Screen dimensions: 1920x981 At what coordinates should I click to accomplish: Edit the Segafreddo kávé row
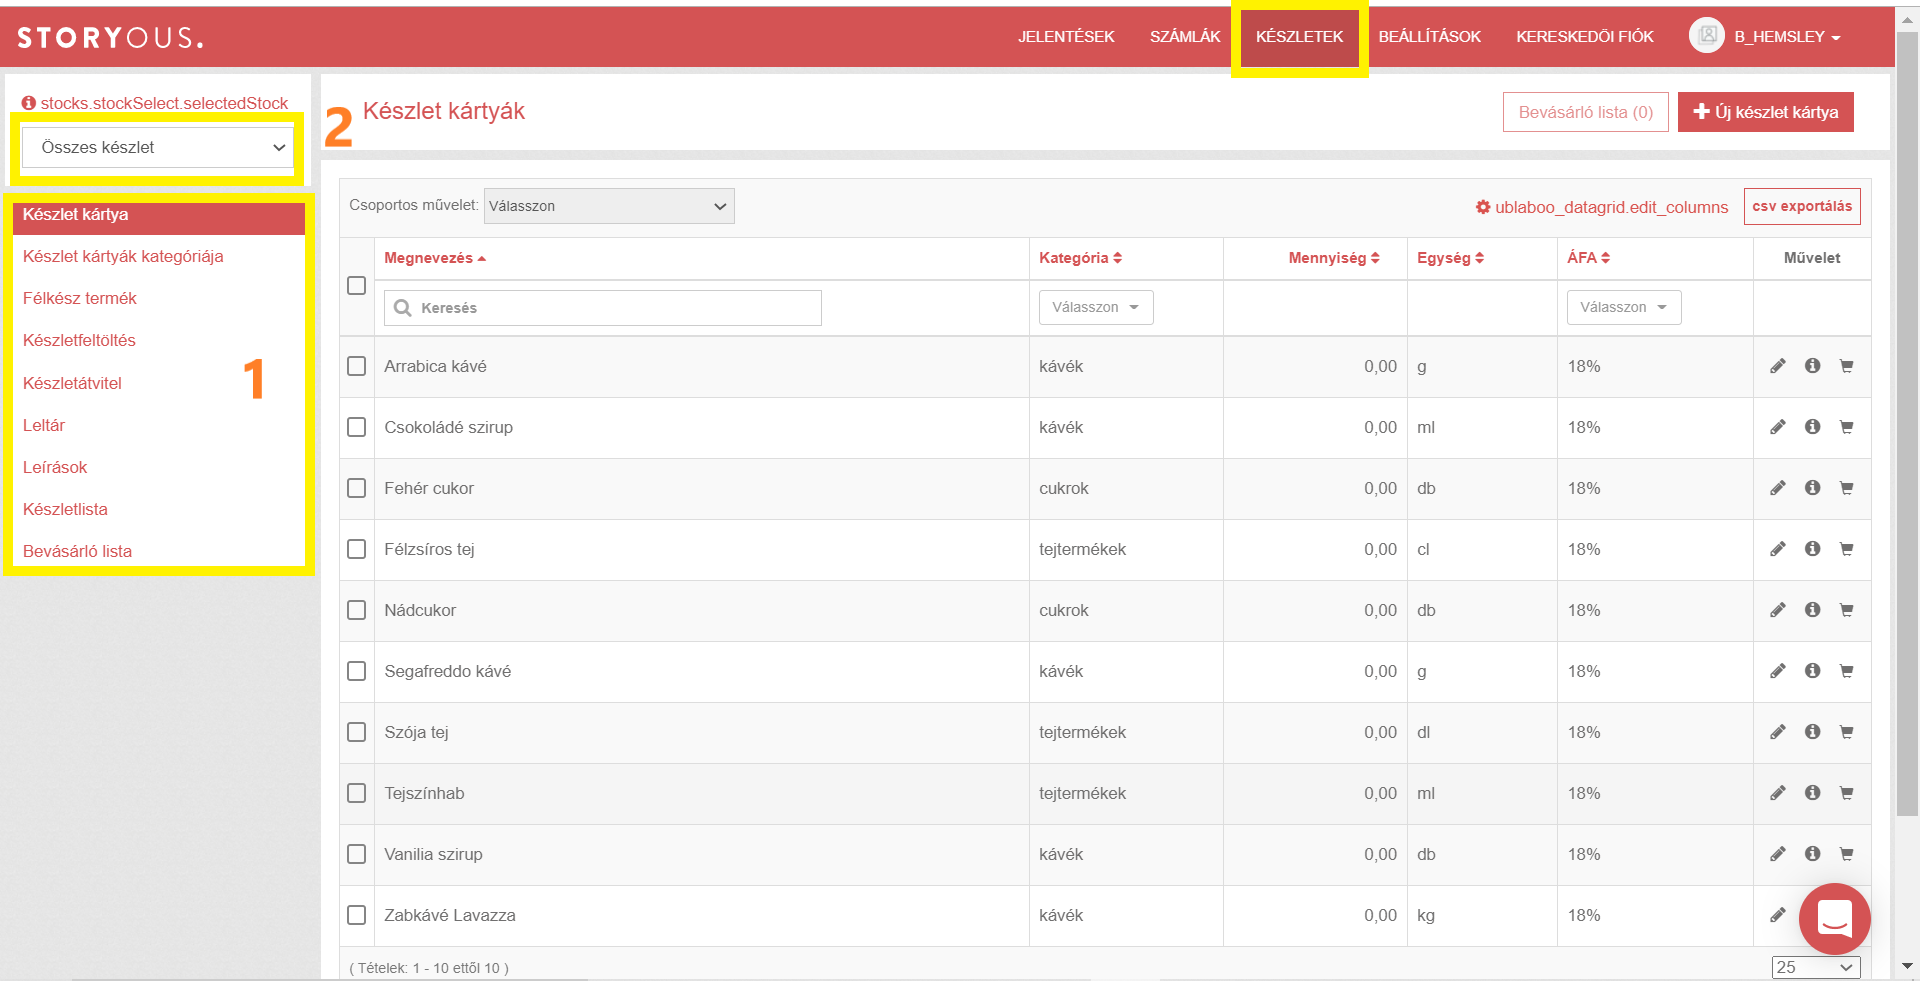pyautogui.click(x=1777, y=671)
